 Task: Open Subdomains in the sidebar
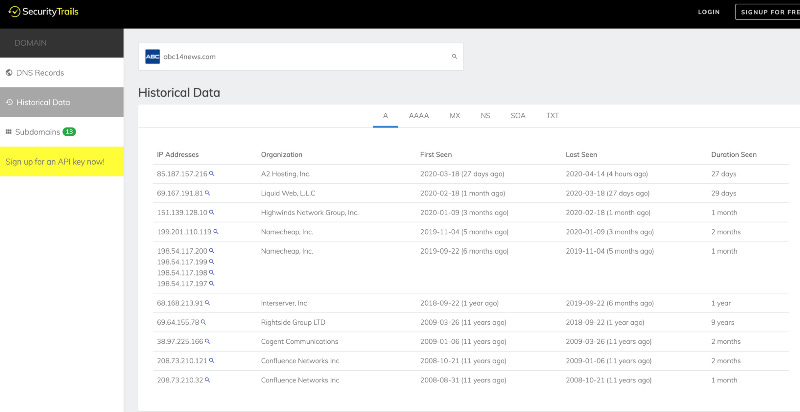62,132
